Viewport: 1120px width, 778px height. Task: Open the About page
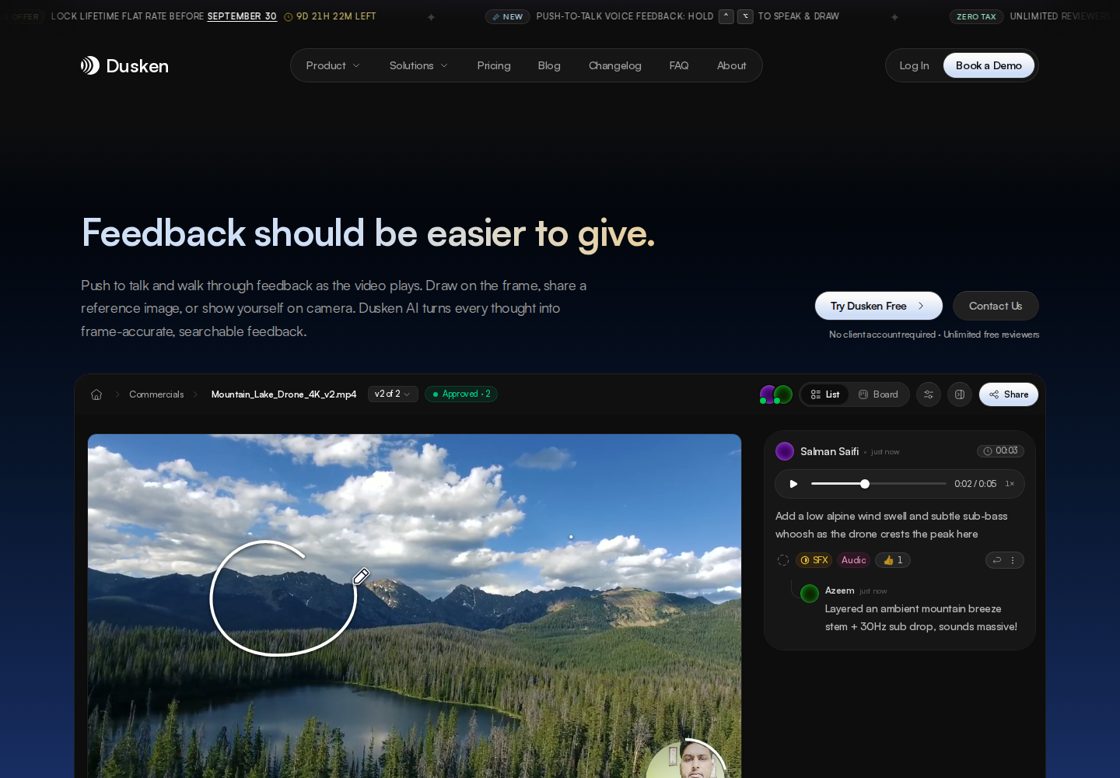731,66
